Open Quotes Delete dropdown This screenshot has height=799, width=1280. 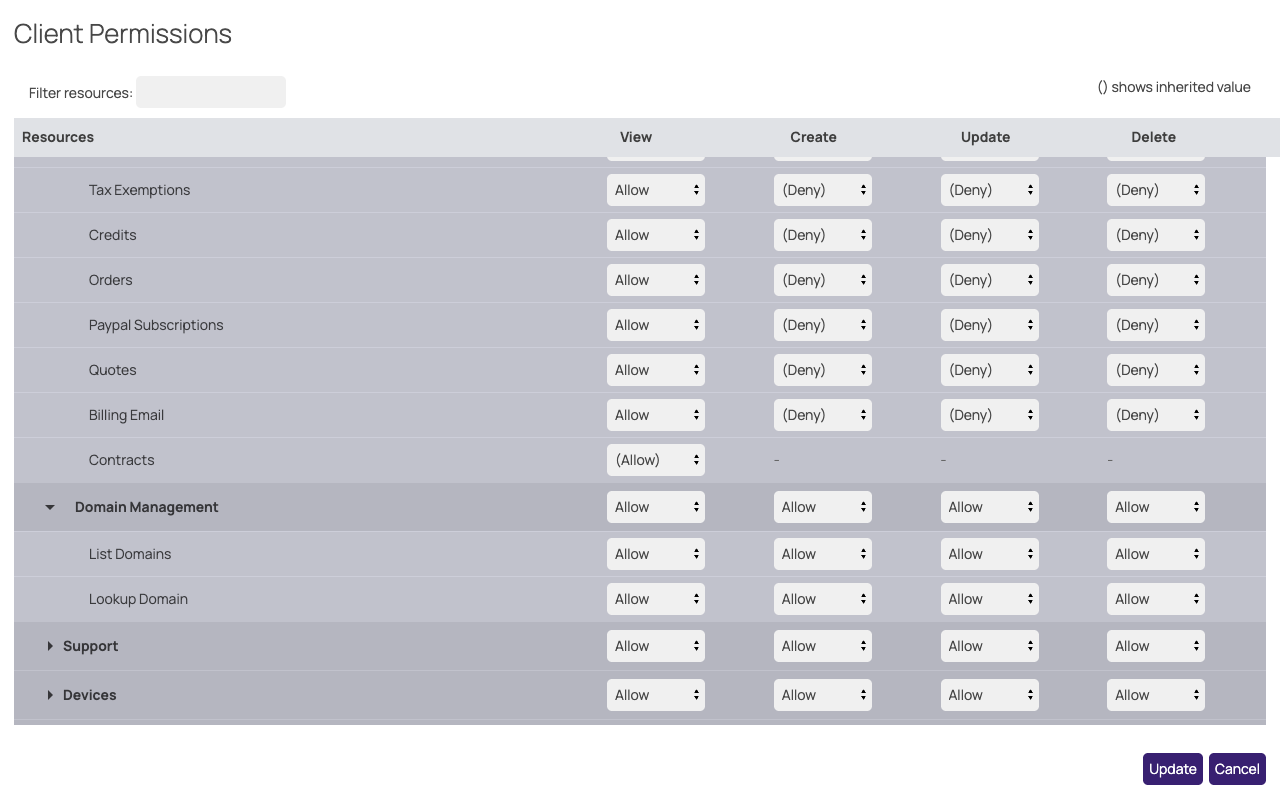[1156, 370]
